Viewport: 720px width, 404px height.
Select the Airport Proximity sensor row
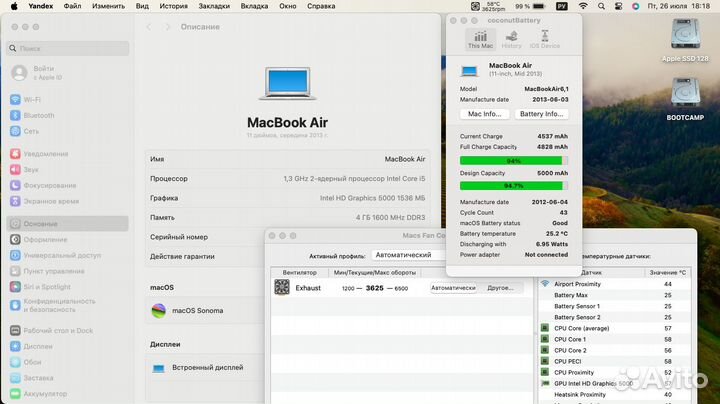pyautogui.click(x=615, y=284)
